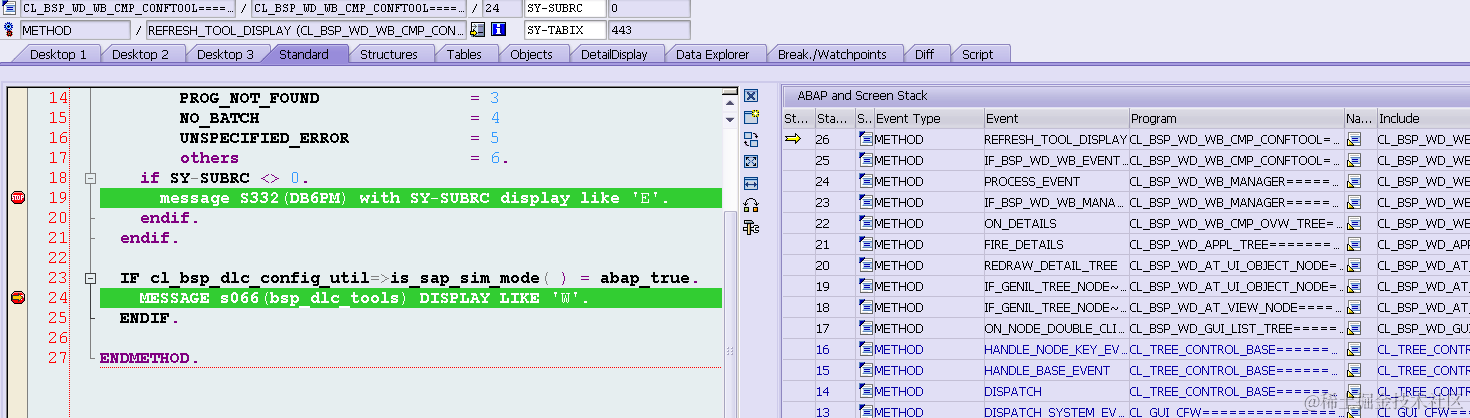The image size is (1470, 418).
Task: Open the Objects tab
Action: [x=531, y=54]
